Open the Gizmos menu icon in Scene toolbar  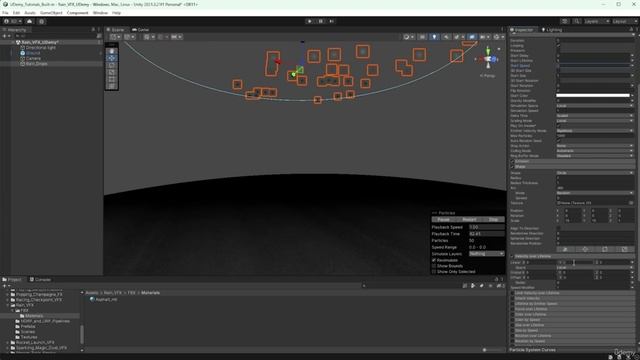pos(496,37)
